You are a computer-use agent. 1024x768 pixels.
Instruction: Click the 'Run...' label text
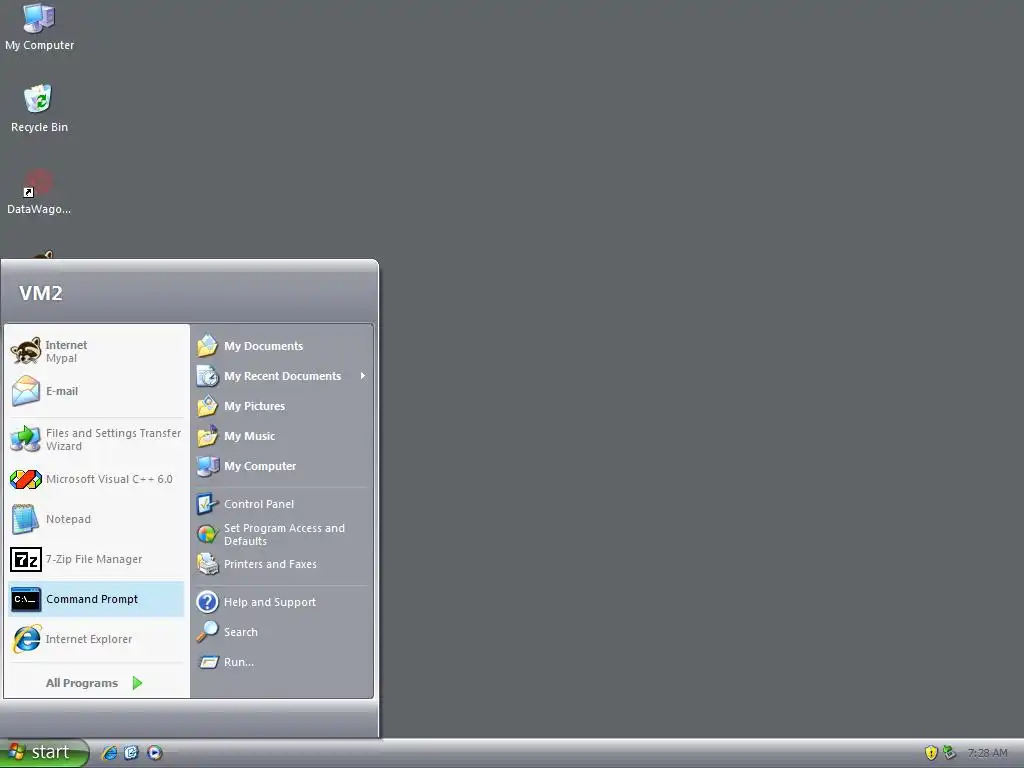[239, 662]
